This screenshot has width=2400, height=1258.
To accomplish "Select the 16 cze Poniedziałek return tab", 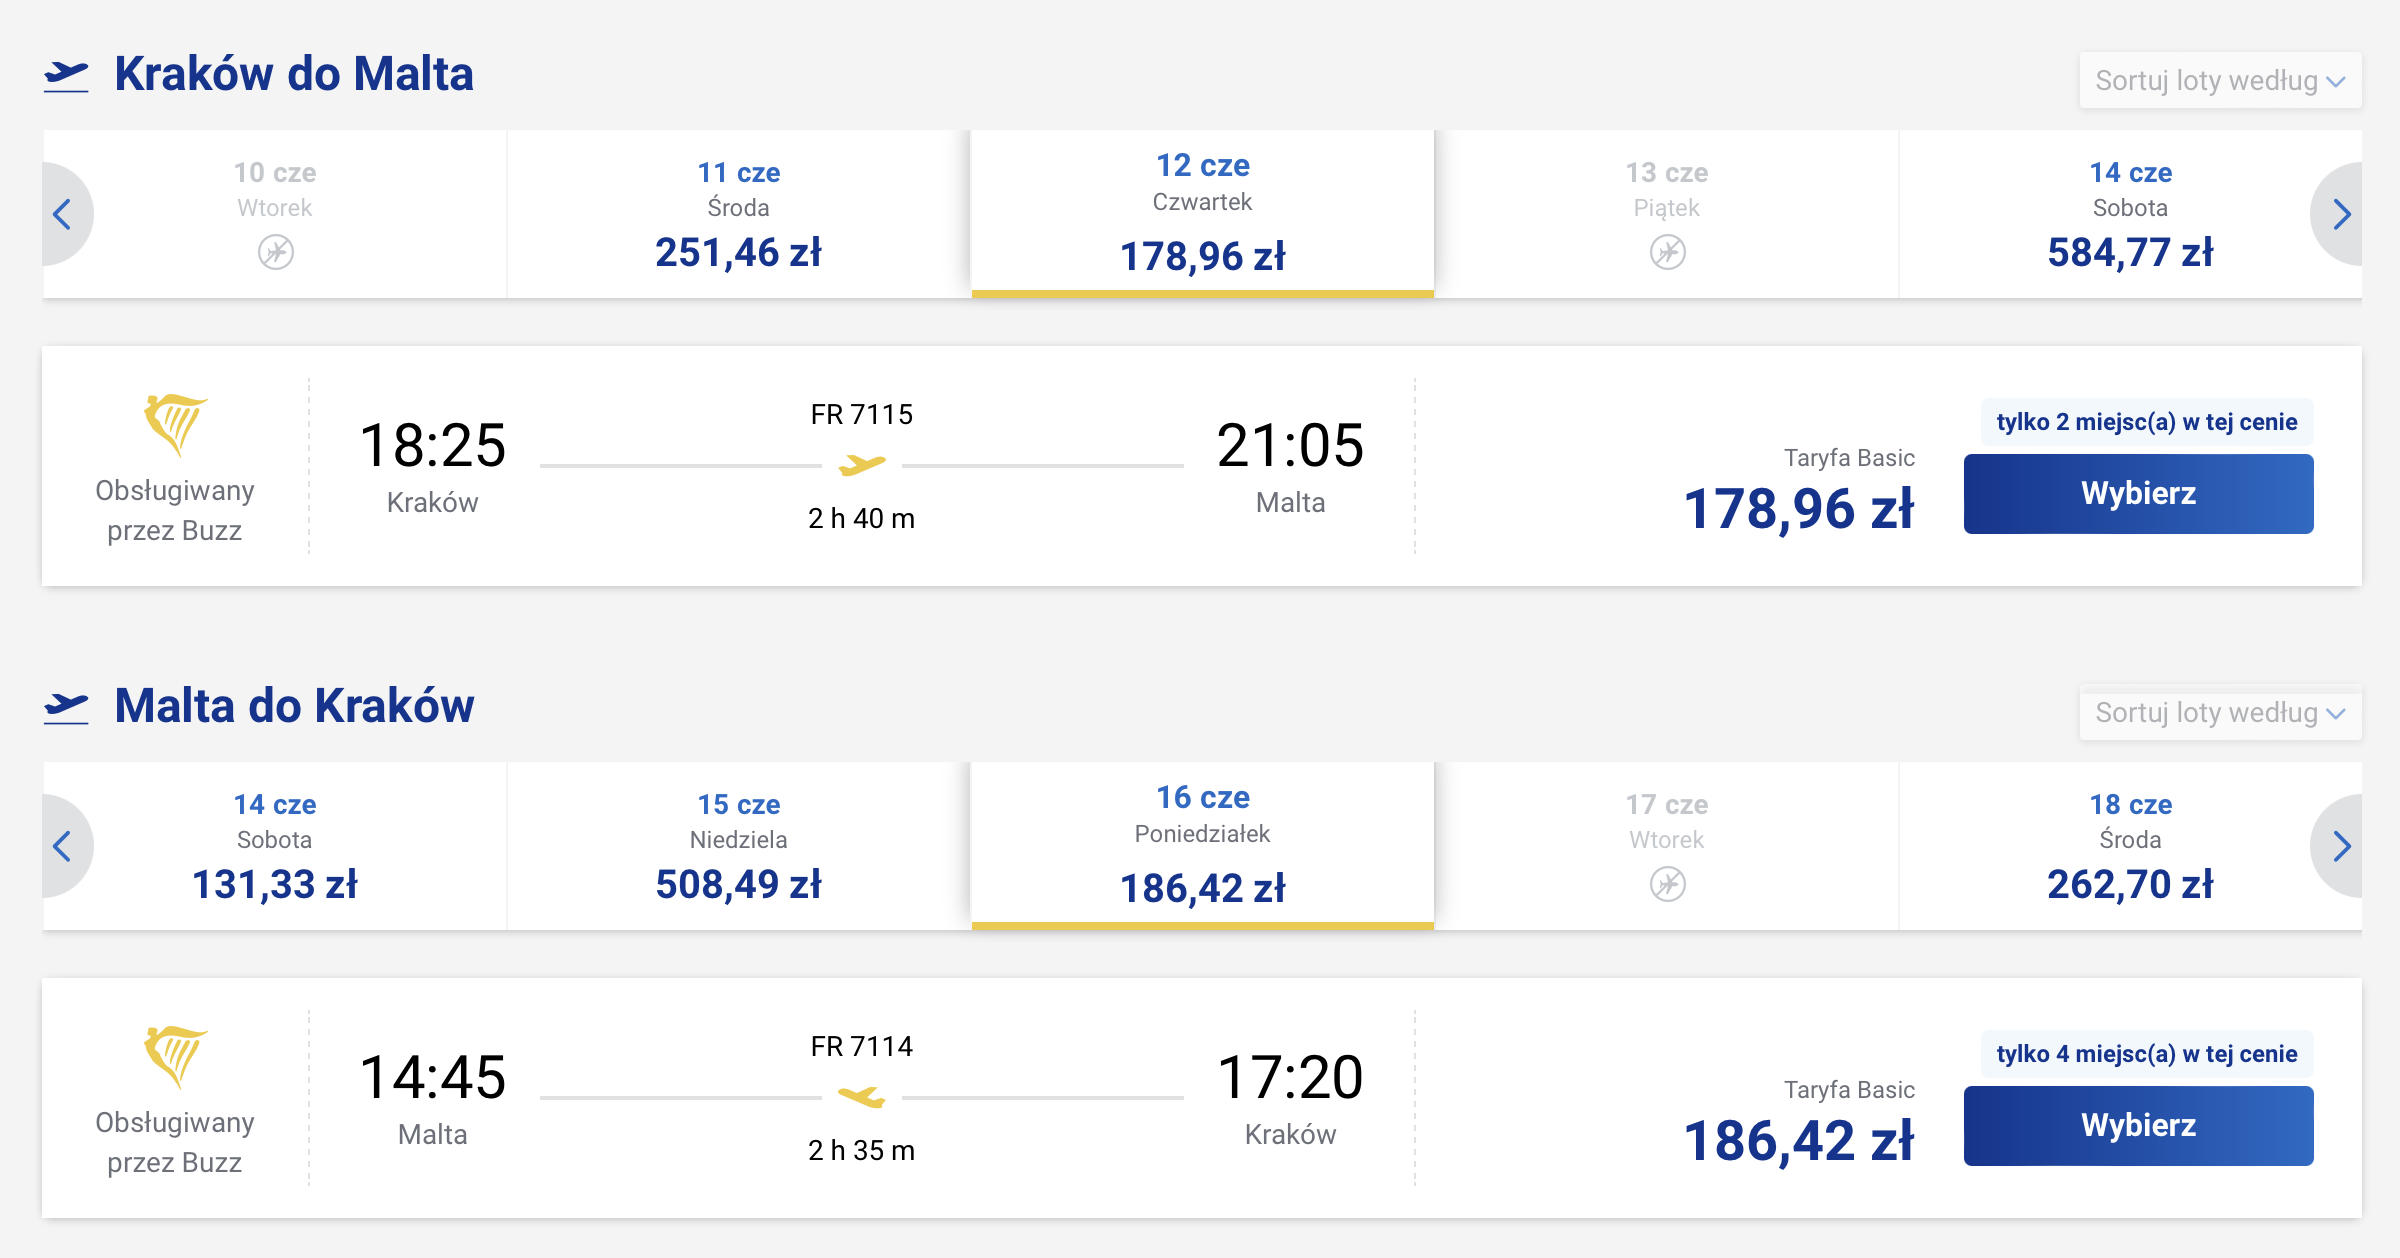I will (1203, 846).
